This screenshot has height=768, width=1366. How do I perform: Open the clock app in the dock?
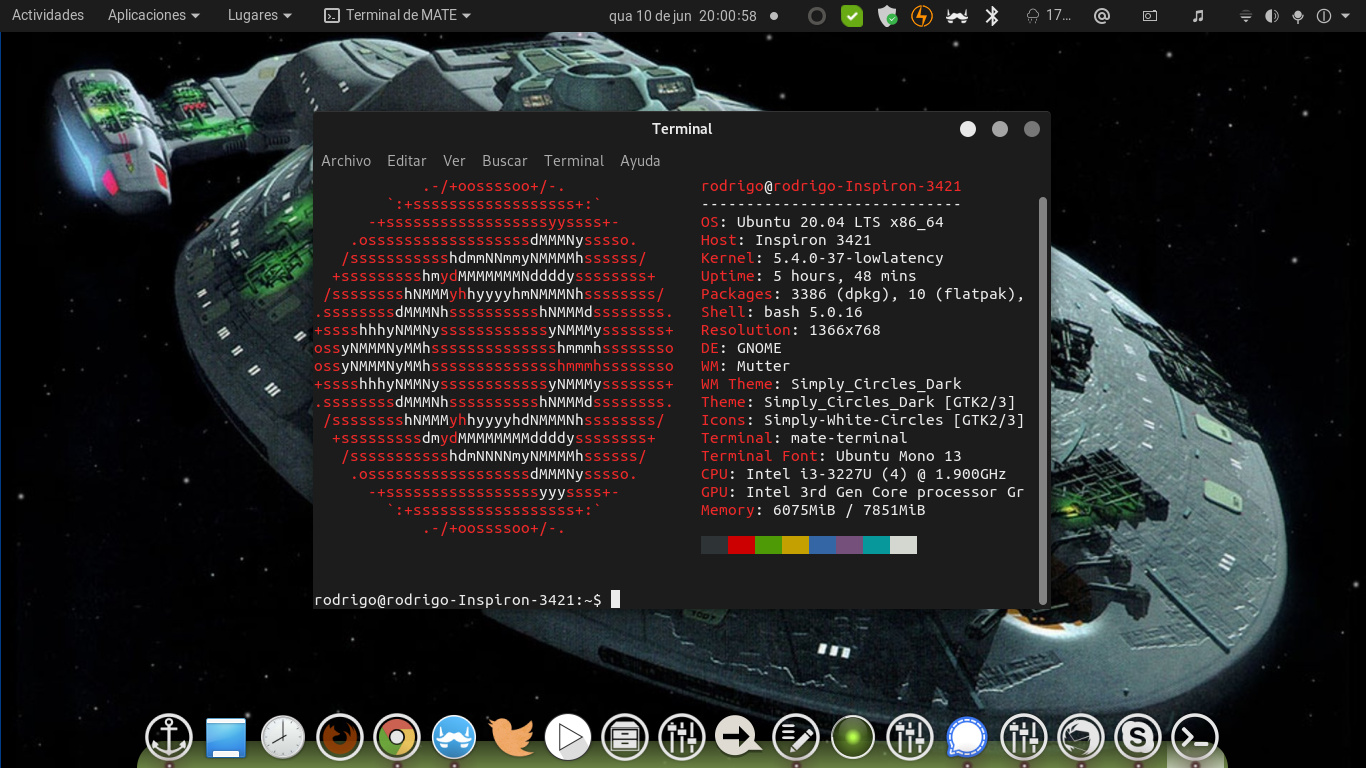pos(283,739)
